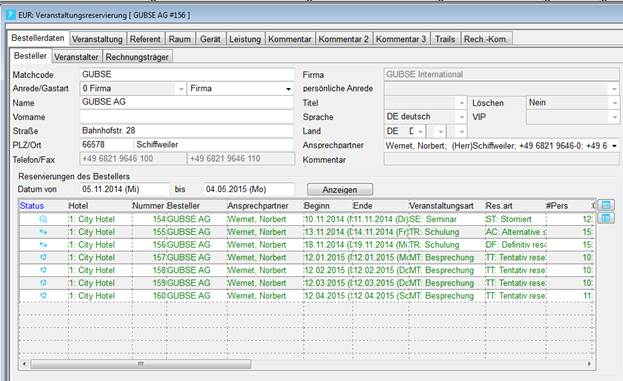Open the 0 Firma Anrede dropdown
Image resolution: width=623 pixels, height=381 pixels.
tap(181, 89)
